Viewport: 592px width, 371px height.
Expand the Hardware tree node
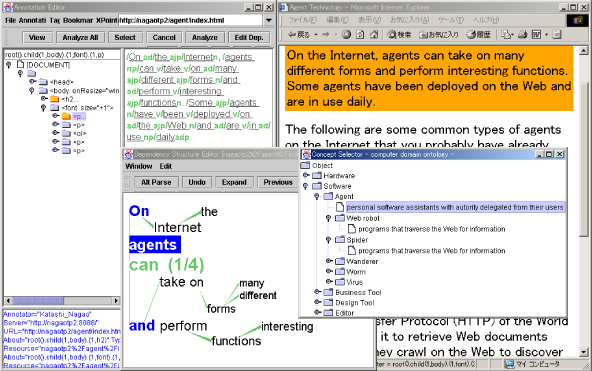tap(307, 175)
